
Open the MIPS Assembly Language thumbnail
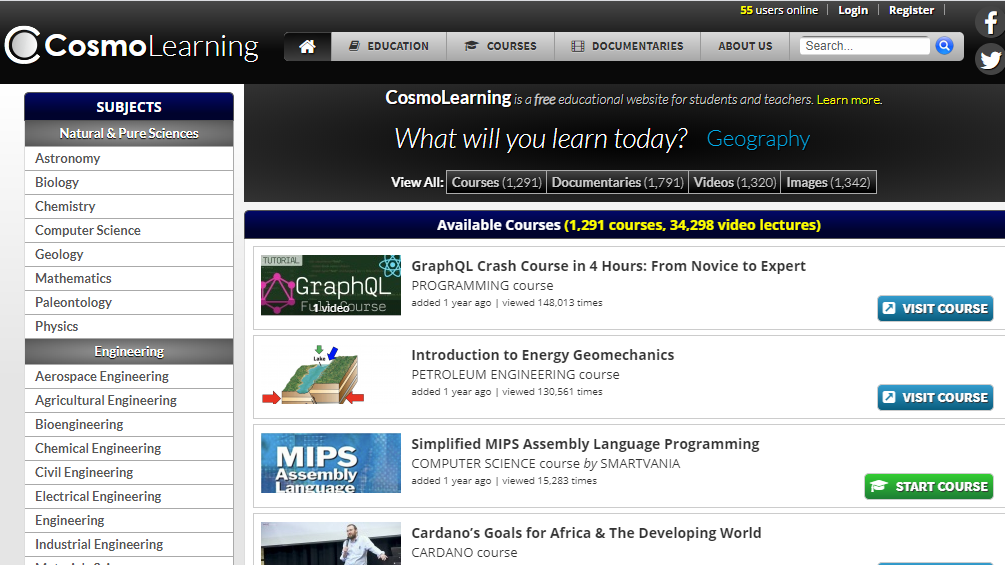coord(331,463)
